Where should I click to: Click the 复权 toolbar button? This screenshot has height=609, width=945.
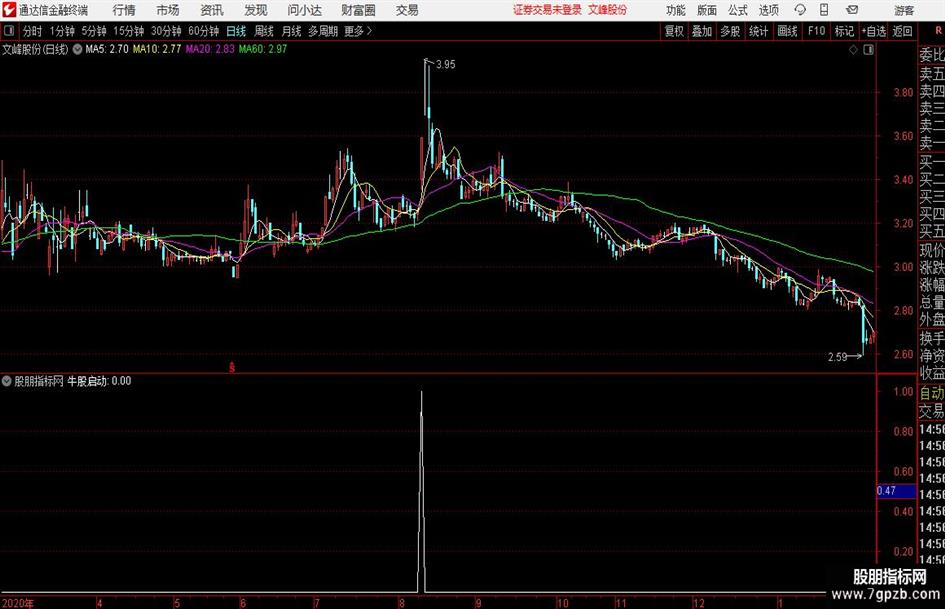[674, 31]
